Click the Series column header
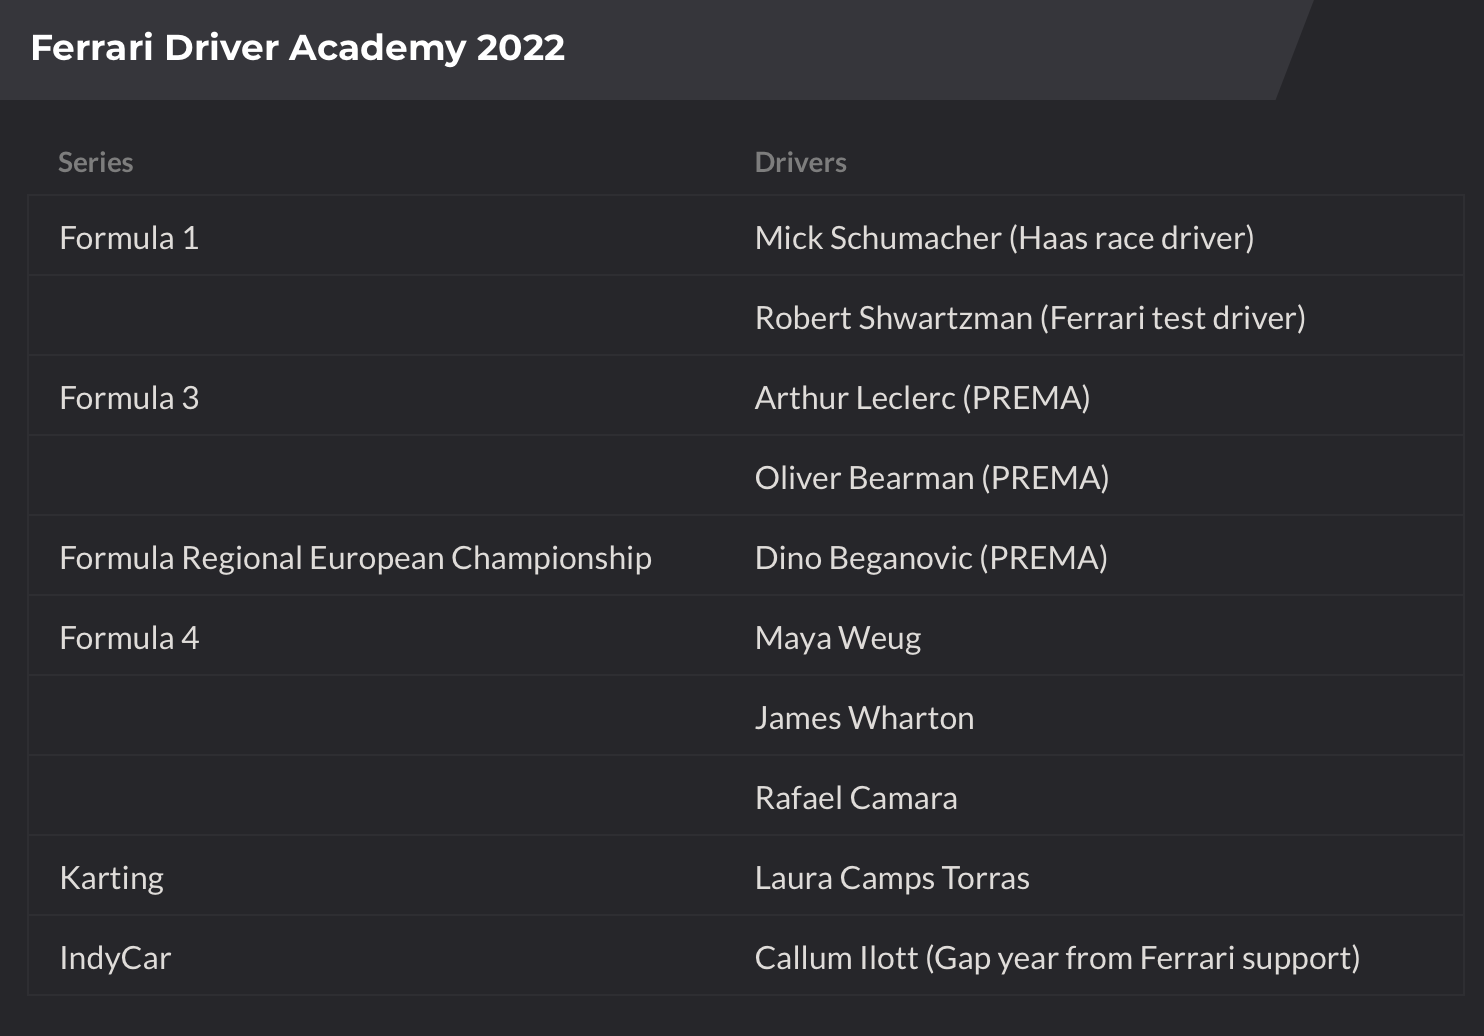The image size is (1484, 1036). 96,162
